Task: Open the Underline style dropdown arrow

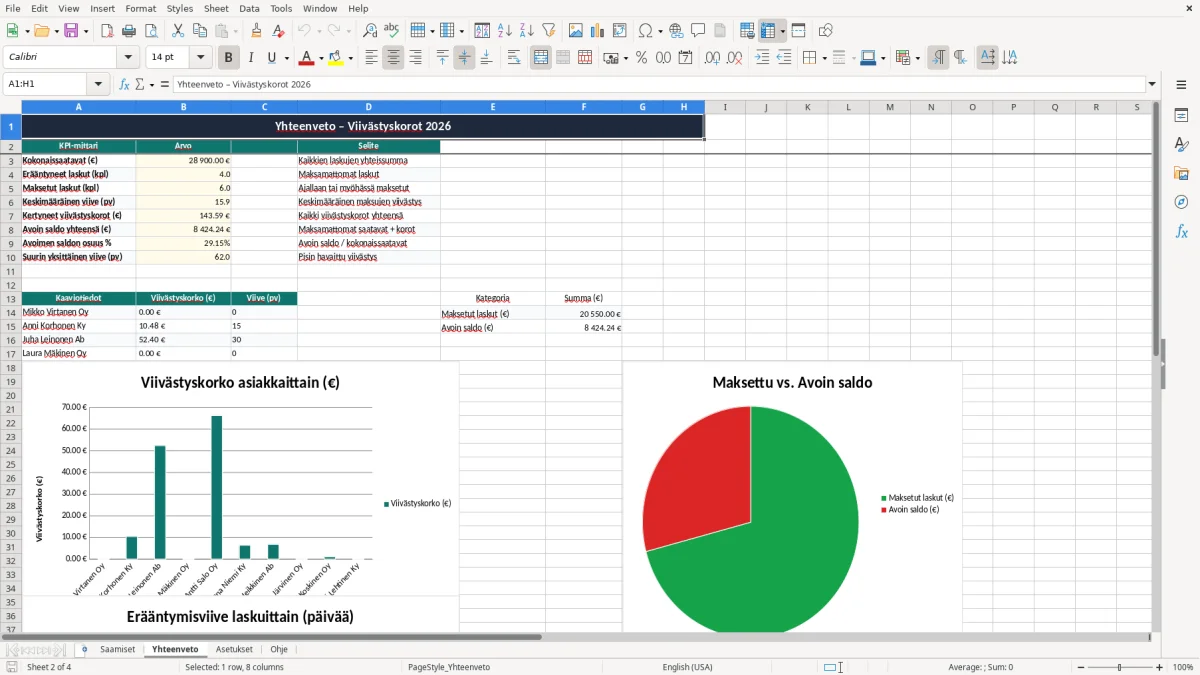Action: pos(286,58)
